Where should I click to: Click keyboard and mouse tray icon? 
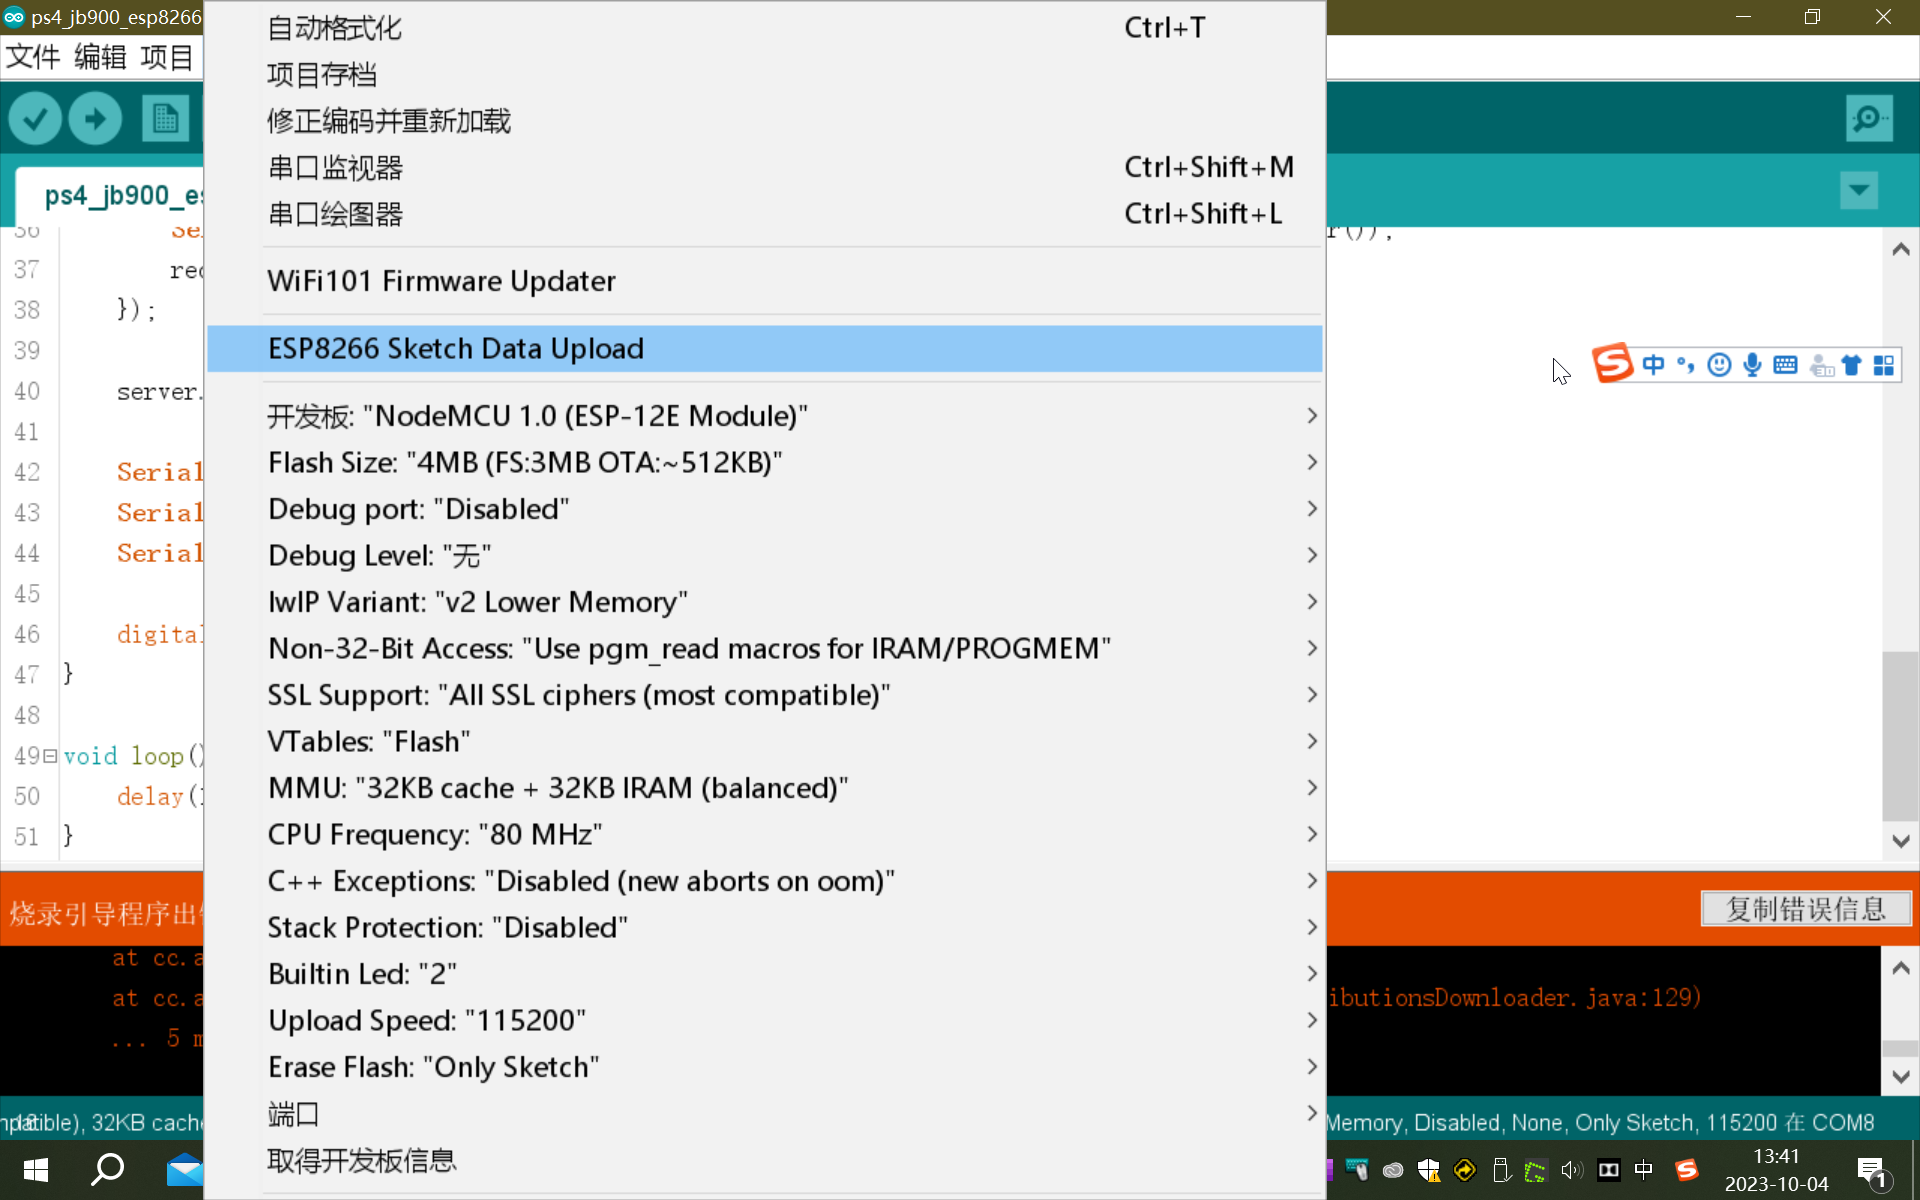click(x=1358, y=1169)
